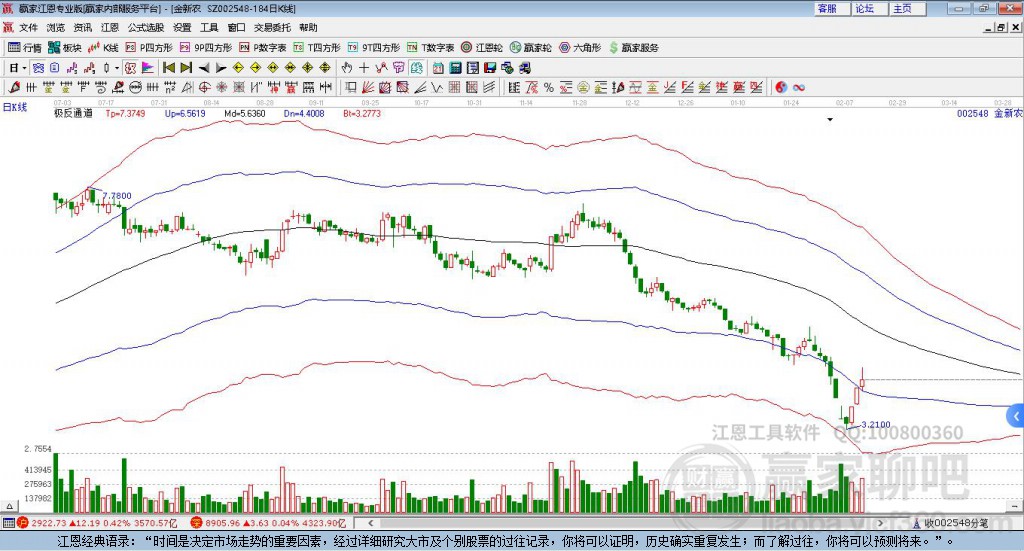Open the 浏览 menu
This screenshot has width=1024, height=551.
[56, 27]
